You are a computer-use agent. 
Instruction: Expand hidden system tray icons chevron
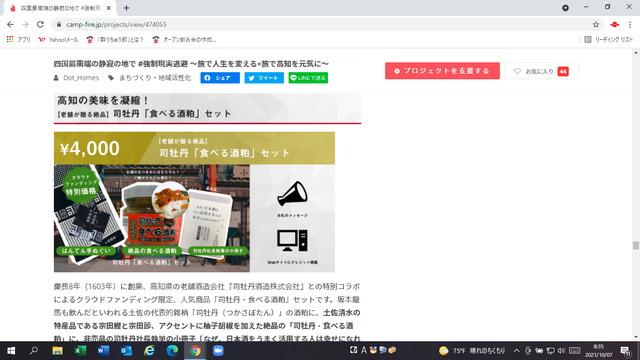(517, 351)
